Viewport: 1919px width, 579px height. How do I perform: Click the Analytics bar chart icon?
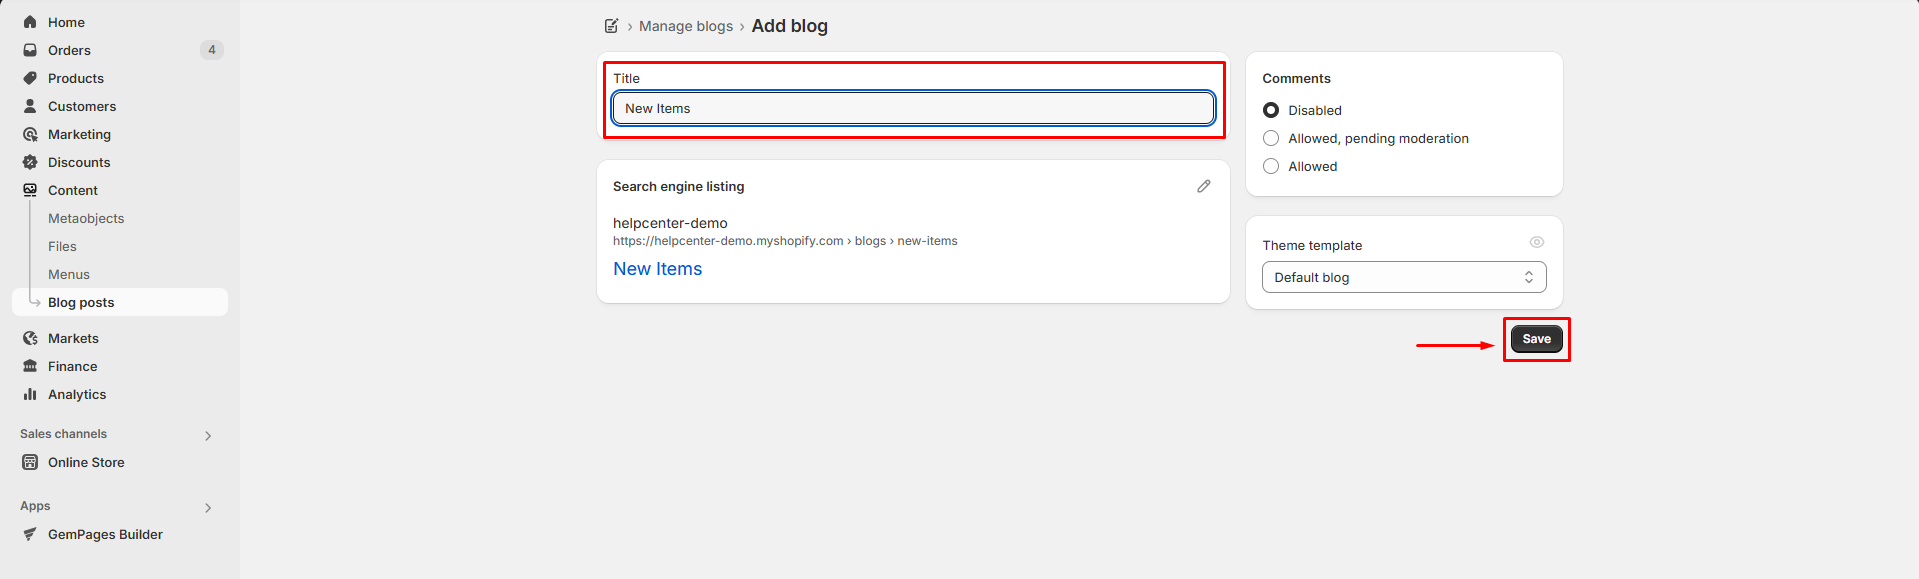(30, 394)
